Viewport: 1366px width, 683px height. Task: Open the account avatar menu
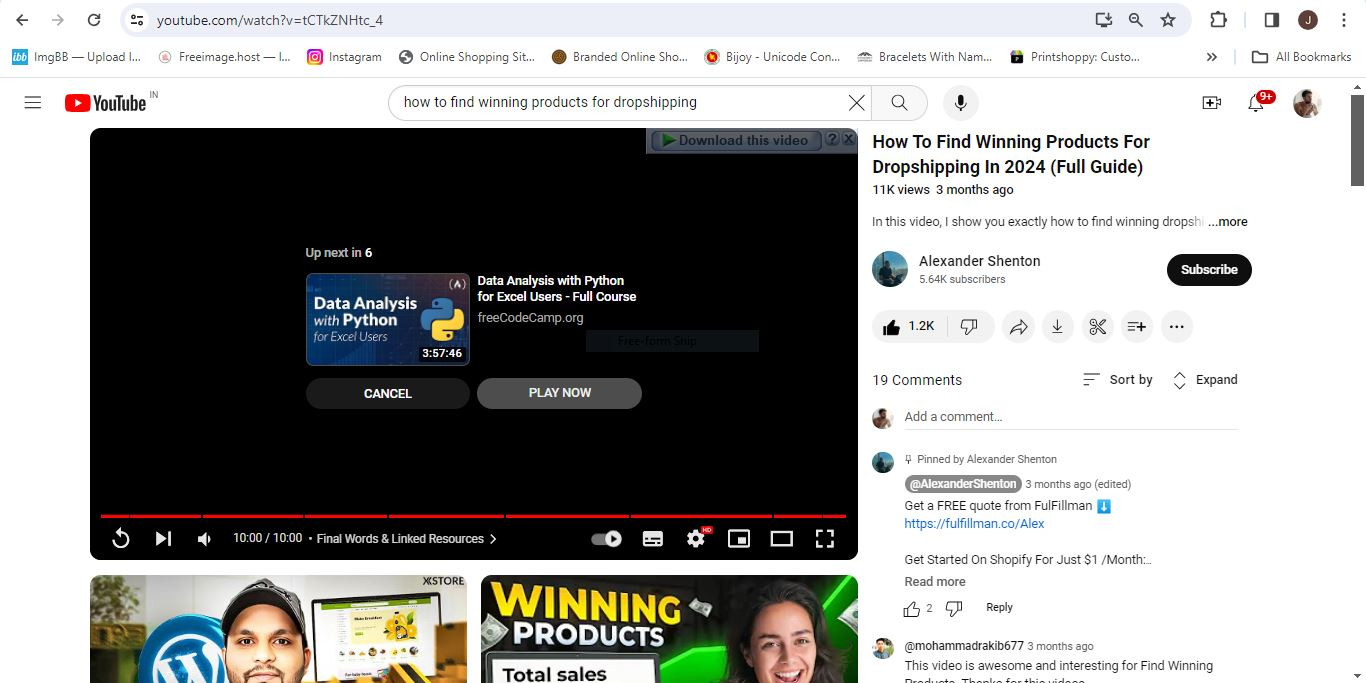(1307, 103)
